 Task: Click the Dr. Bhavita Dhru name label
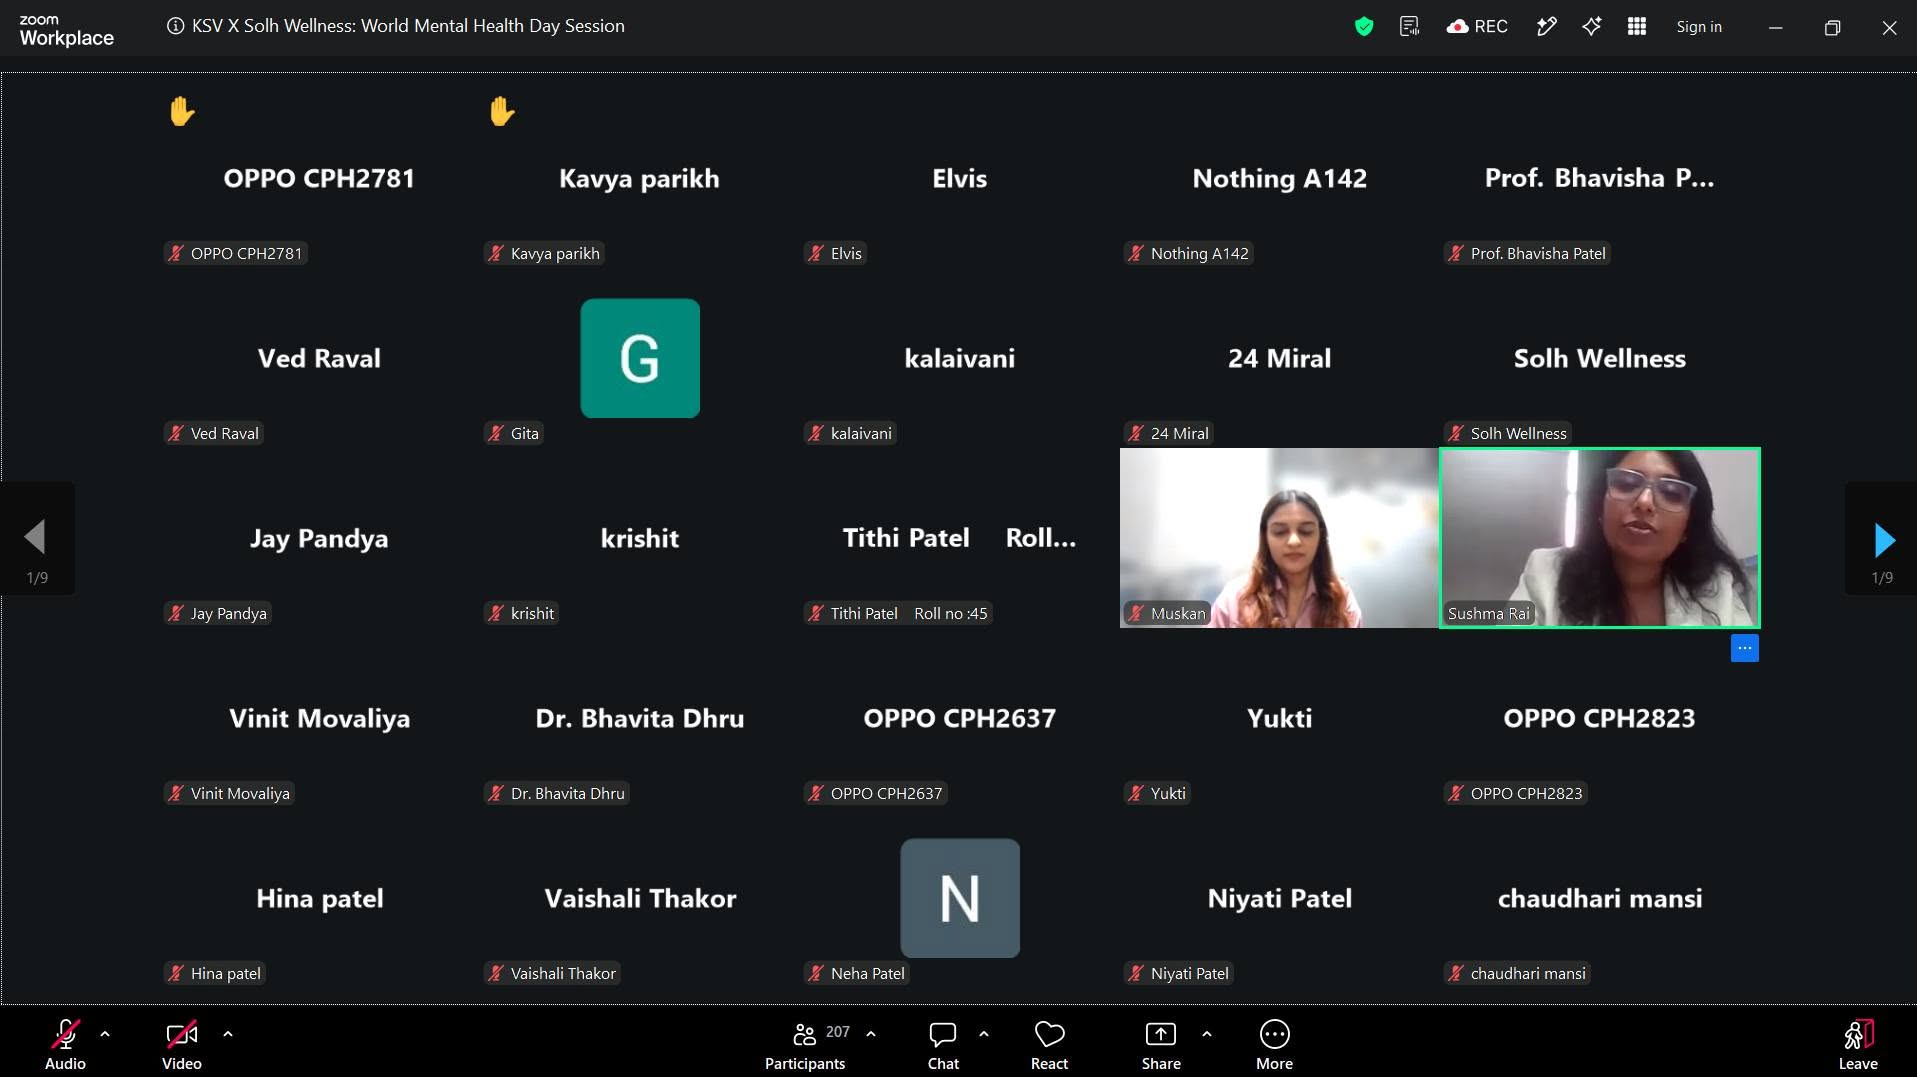pos(557,794)
